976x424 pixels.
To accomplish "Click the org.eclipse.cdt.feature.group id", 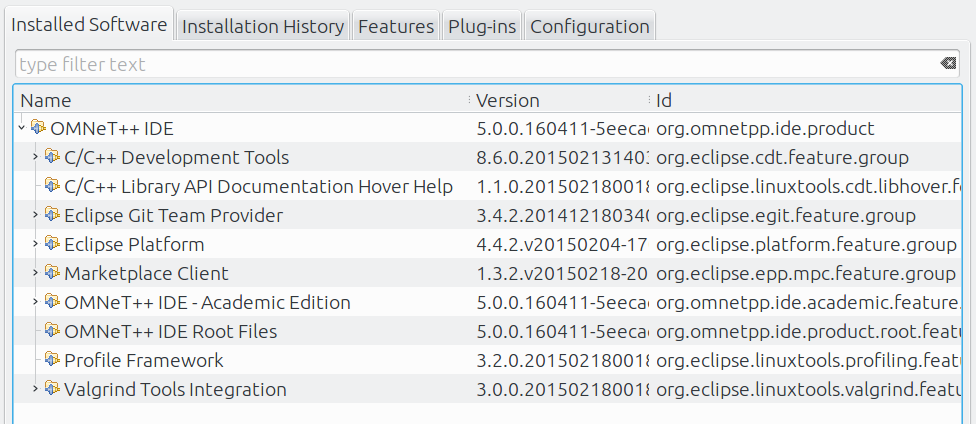I will (782, 158).
